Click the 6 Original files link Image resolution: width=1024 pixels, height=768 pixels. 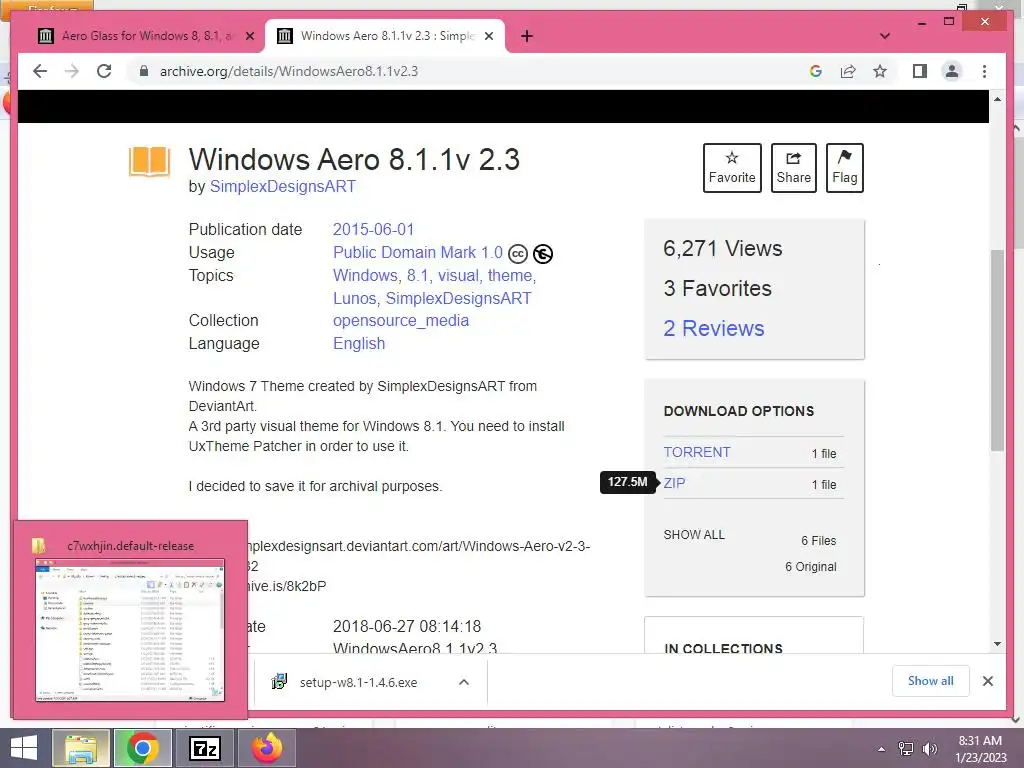(810, 567)
